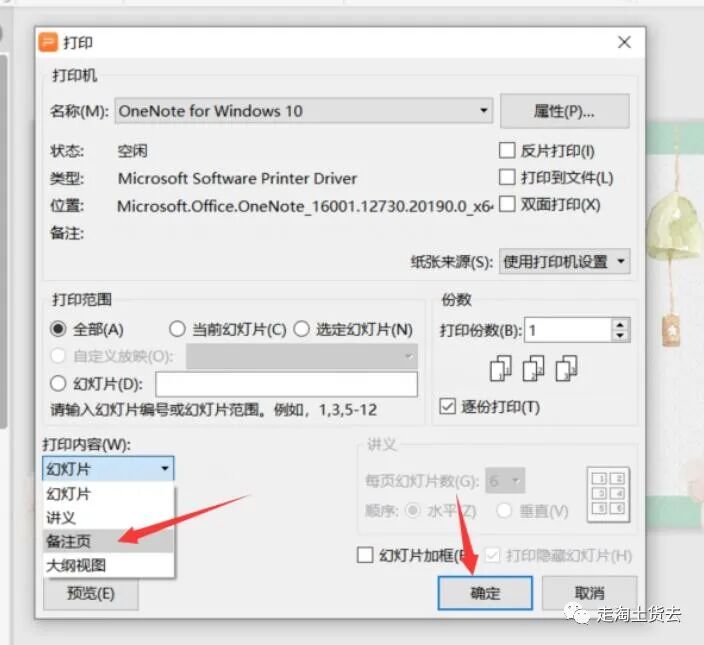Click the printer location text Microsoft.Office.OneNote
Screen dimensions: 704x645
click(305, 206)
